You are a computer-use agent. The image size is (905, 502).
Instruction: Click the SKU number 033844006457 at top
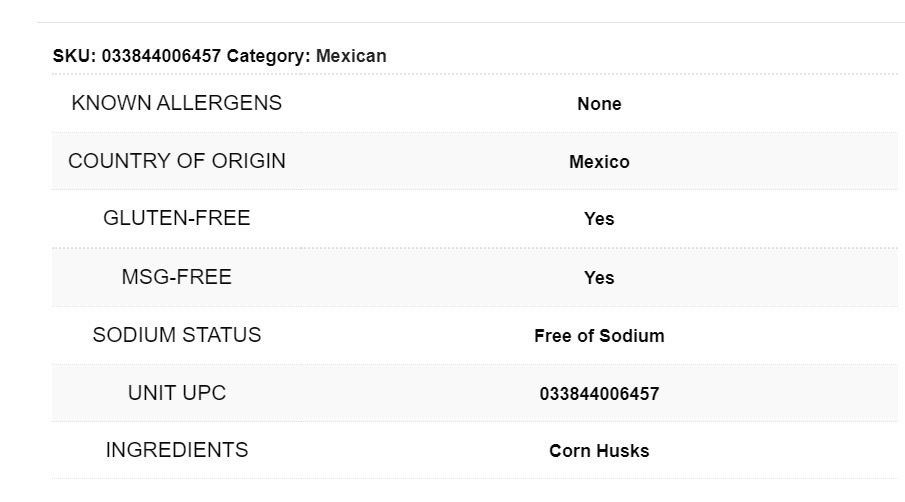pos(161,56)
